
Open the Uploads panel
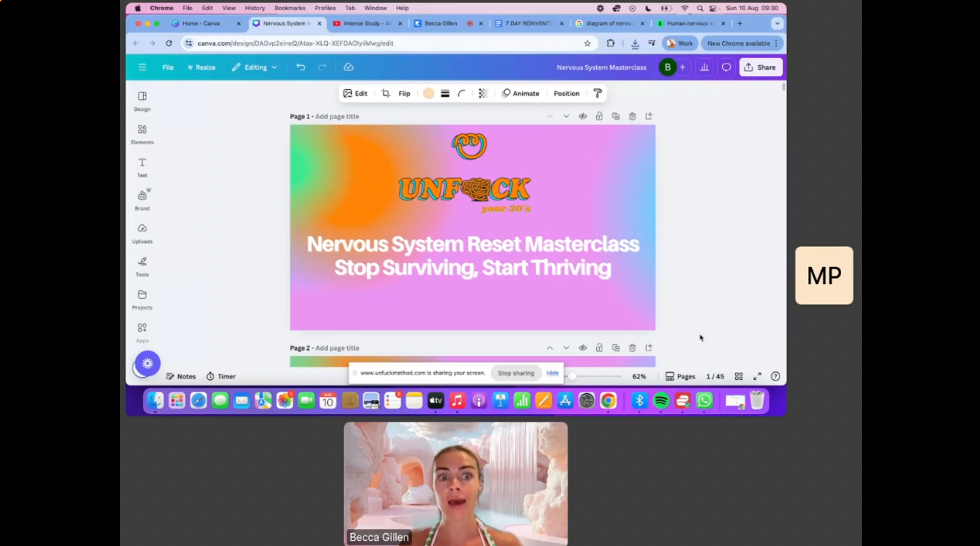[x=142, y=233]
